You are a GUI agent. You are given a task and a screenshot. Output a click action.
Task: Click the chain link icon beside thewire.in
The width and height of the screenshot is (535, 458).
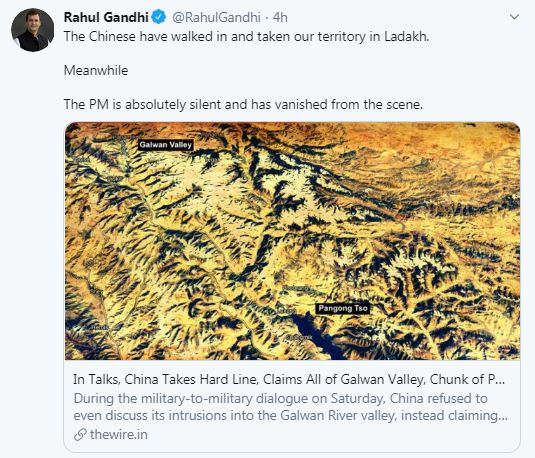80,435
